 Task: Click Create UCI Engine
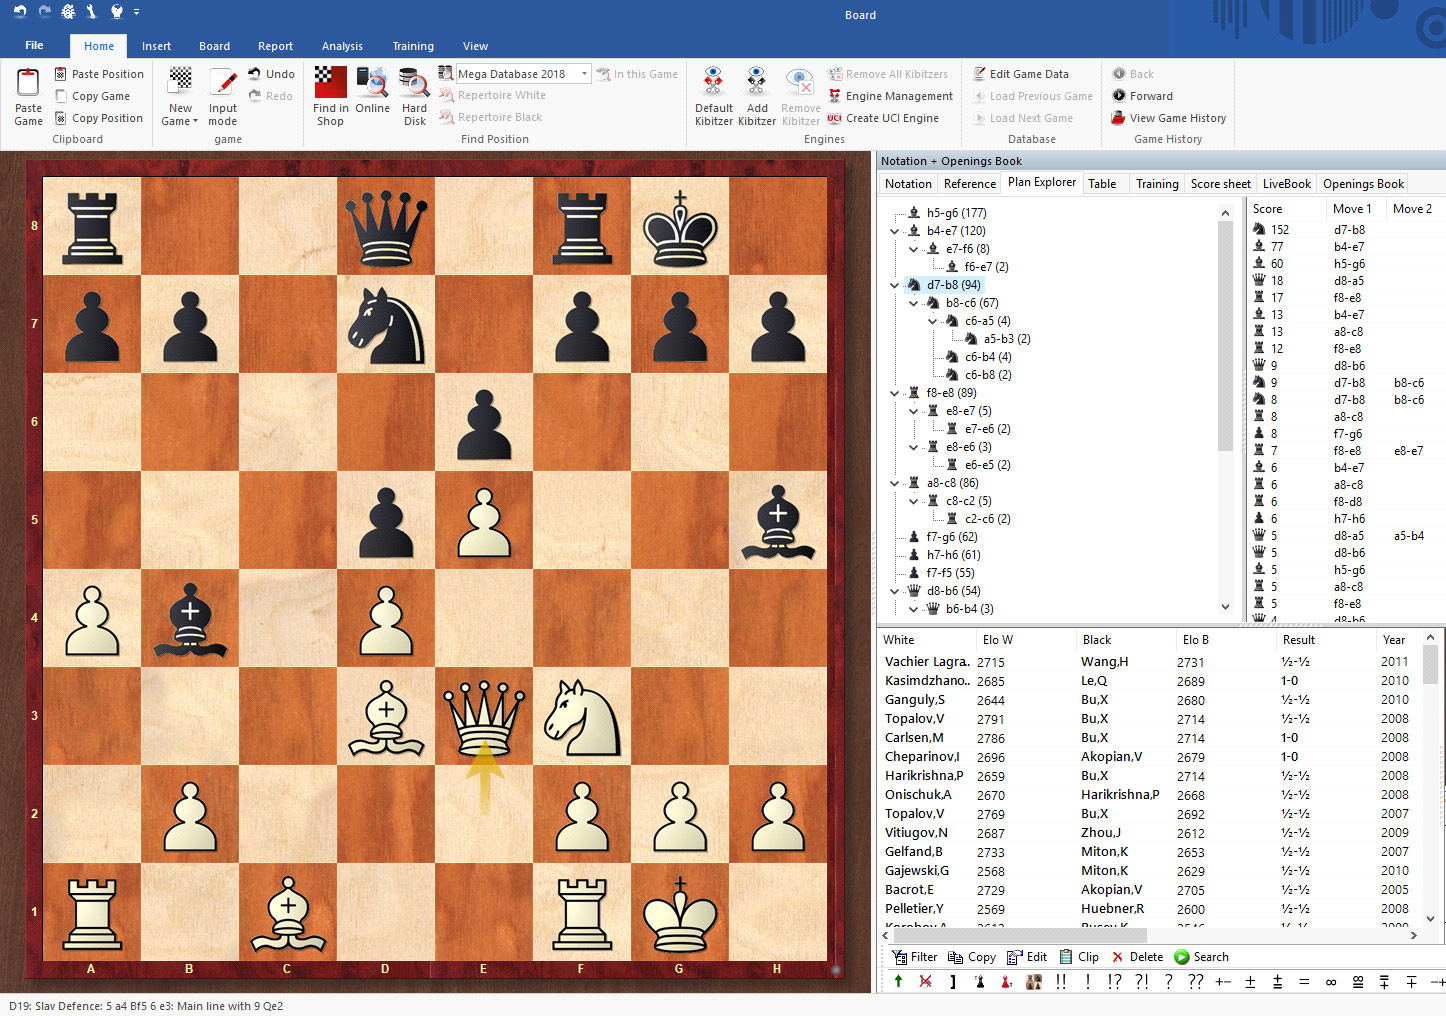[884, 117]
